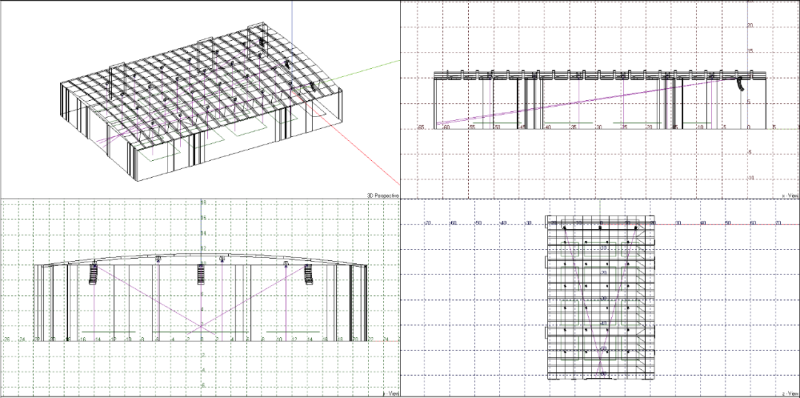Select the center line array in front view
The height and width of the screenshot is (398, 800).
pos(201,274)
